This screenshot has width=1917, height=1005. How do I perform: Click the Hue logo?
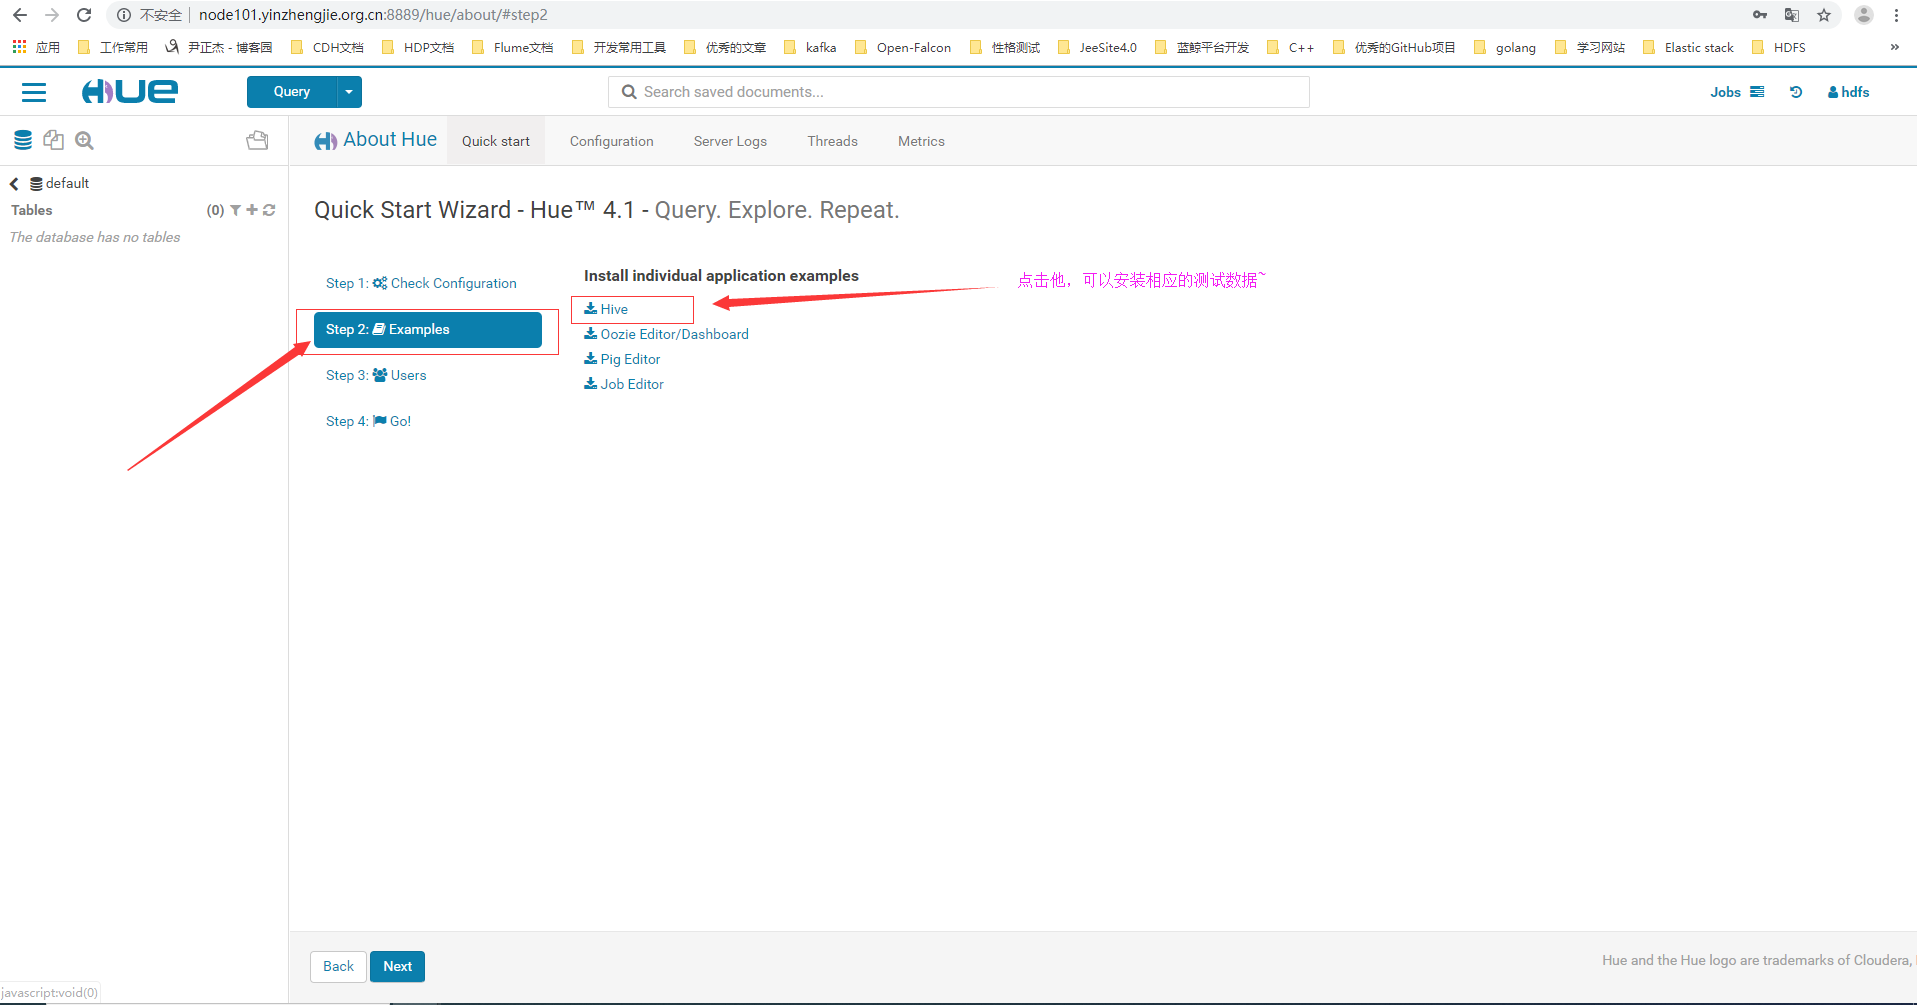[129, 91]
